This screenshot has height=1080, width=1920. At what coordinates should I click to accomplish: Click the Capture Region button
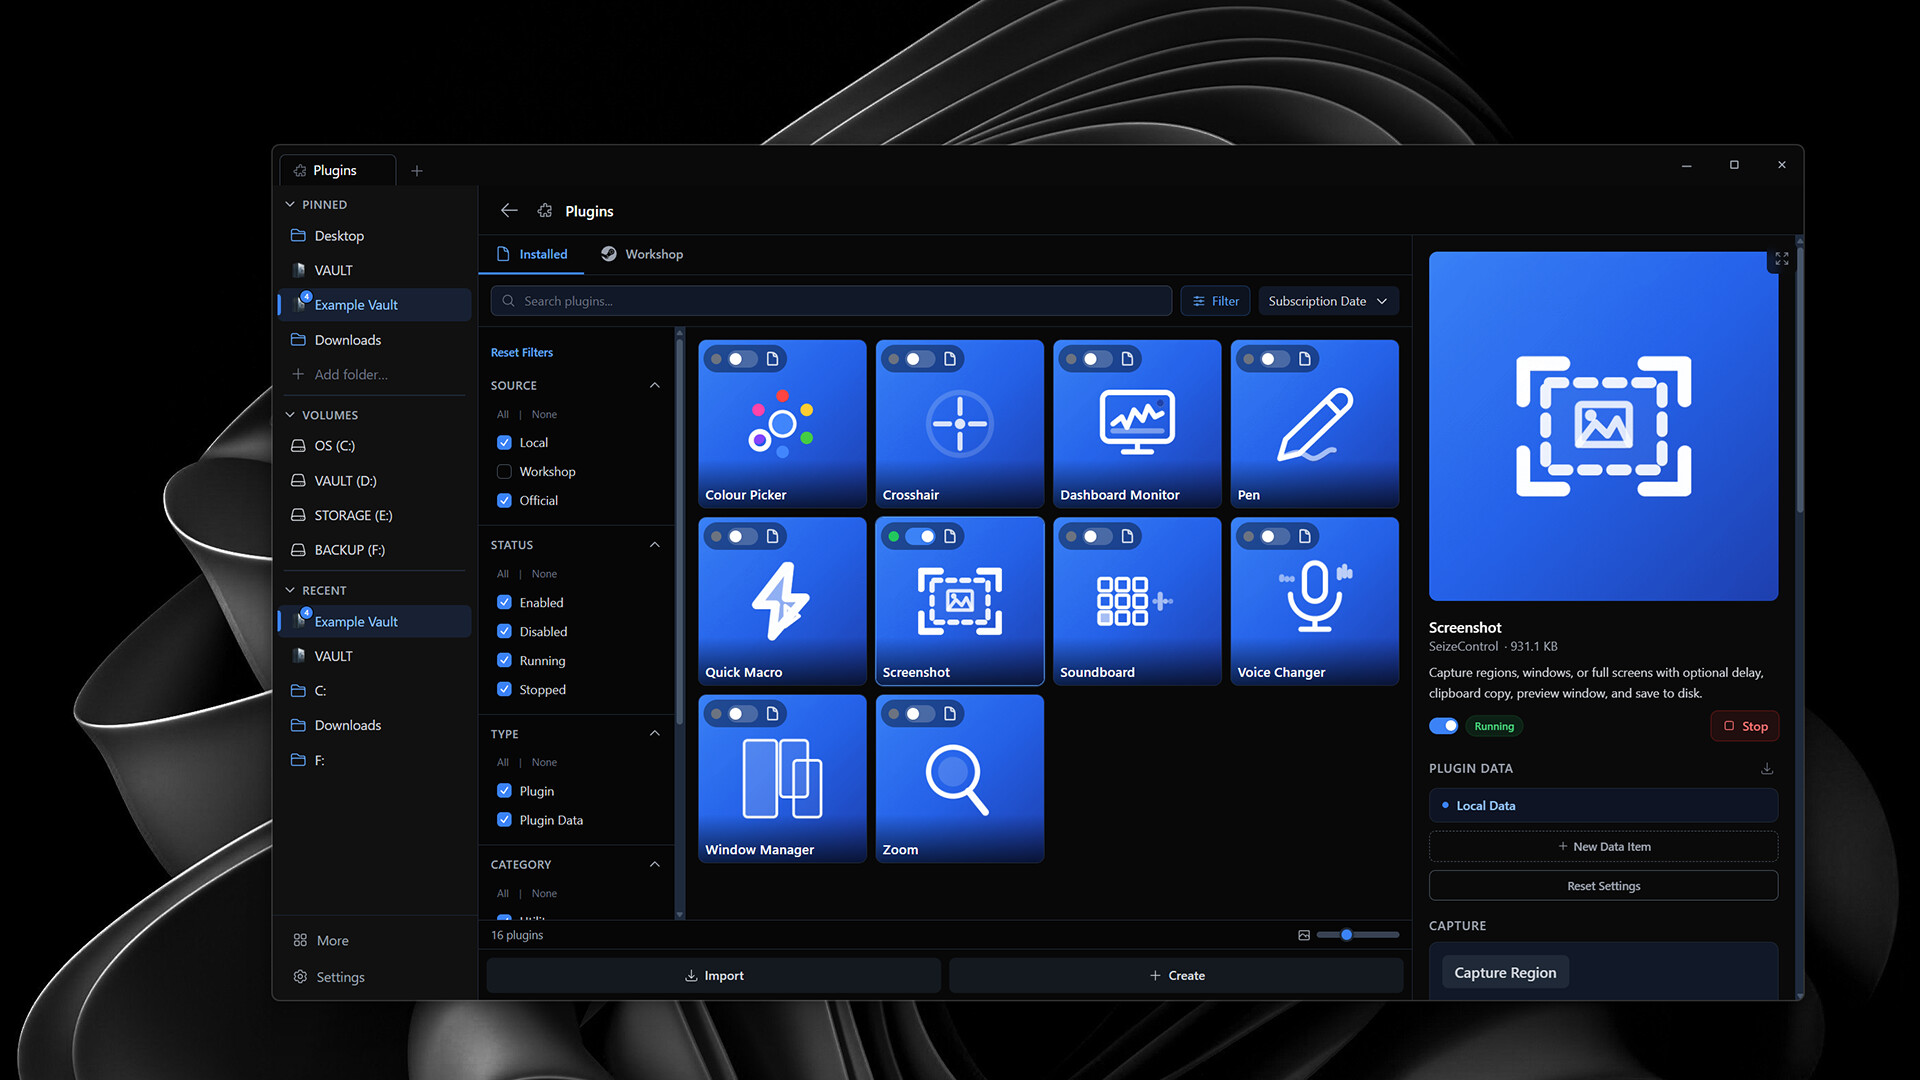tap(1505, 973)
